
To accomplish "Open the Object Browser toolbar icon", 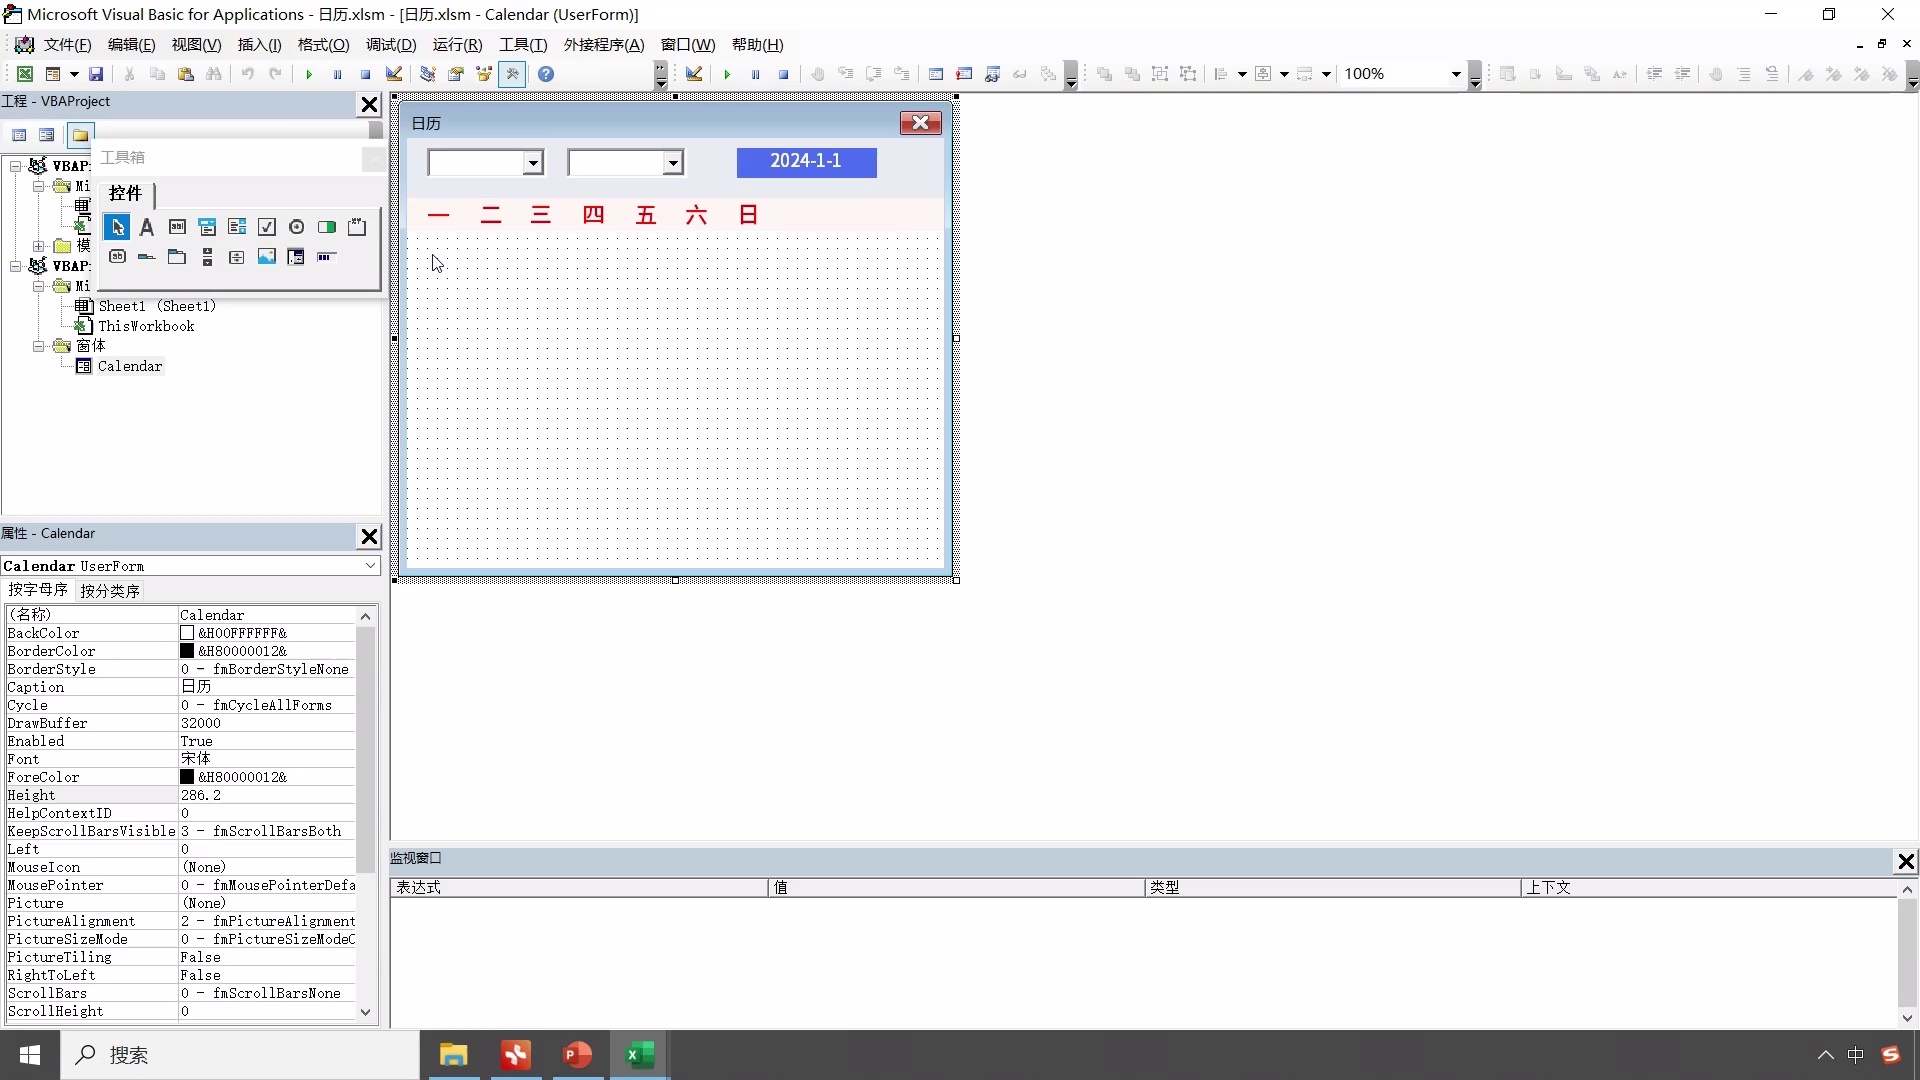I will tap(484, 74).
